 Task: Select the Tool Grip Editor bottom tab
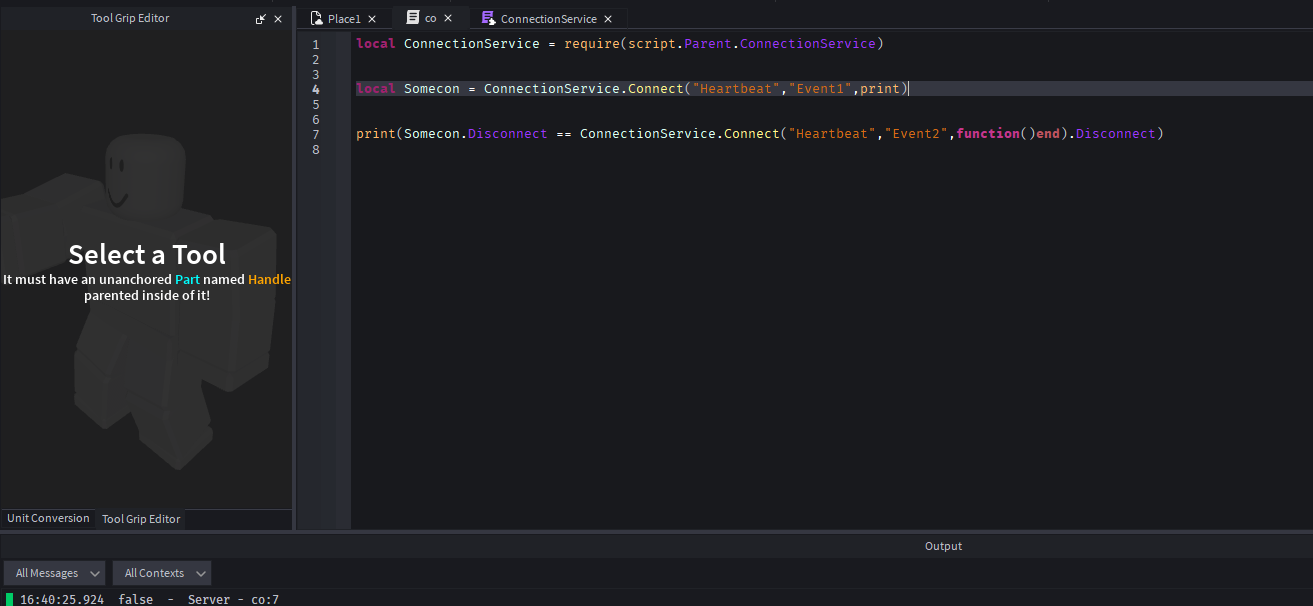141,519
